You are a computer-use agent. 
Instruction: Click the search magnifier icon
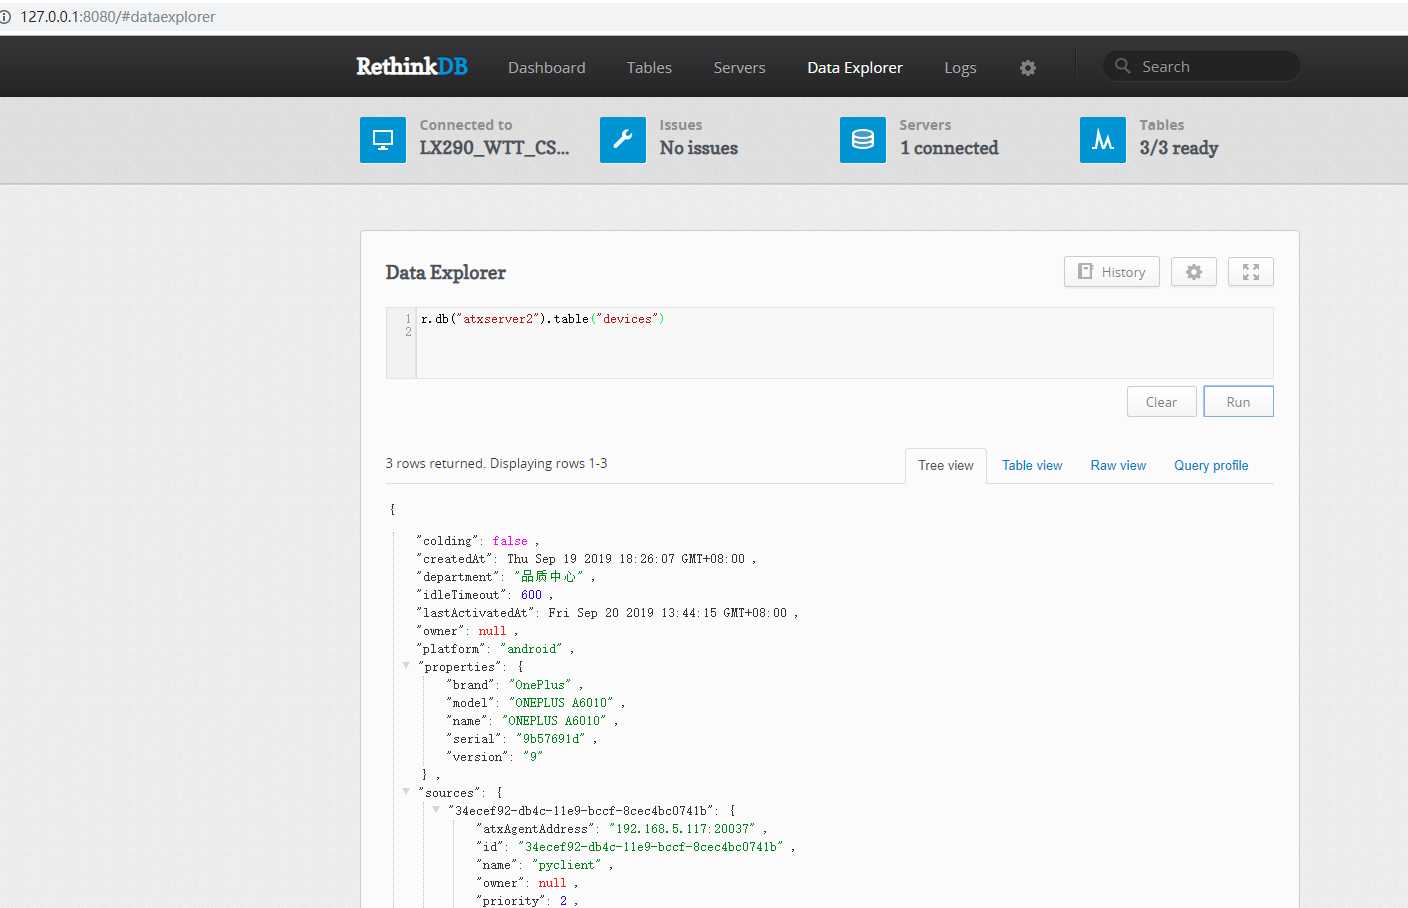coord(1123,66)
